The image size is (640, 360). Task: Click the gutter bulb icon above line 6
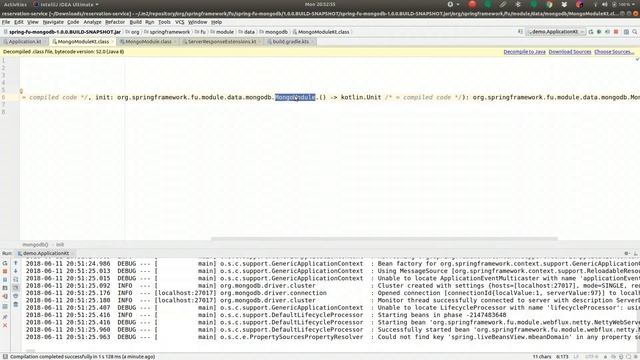point(21,91)
